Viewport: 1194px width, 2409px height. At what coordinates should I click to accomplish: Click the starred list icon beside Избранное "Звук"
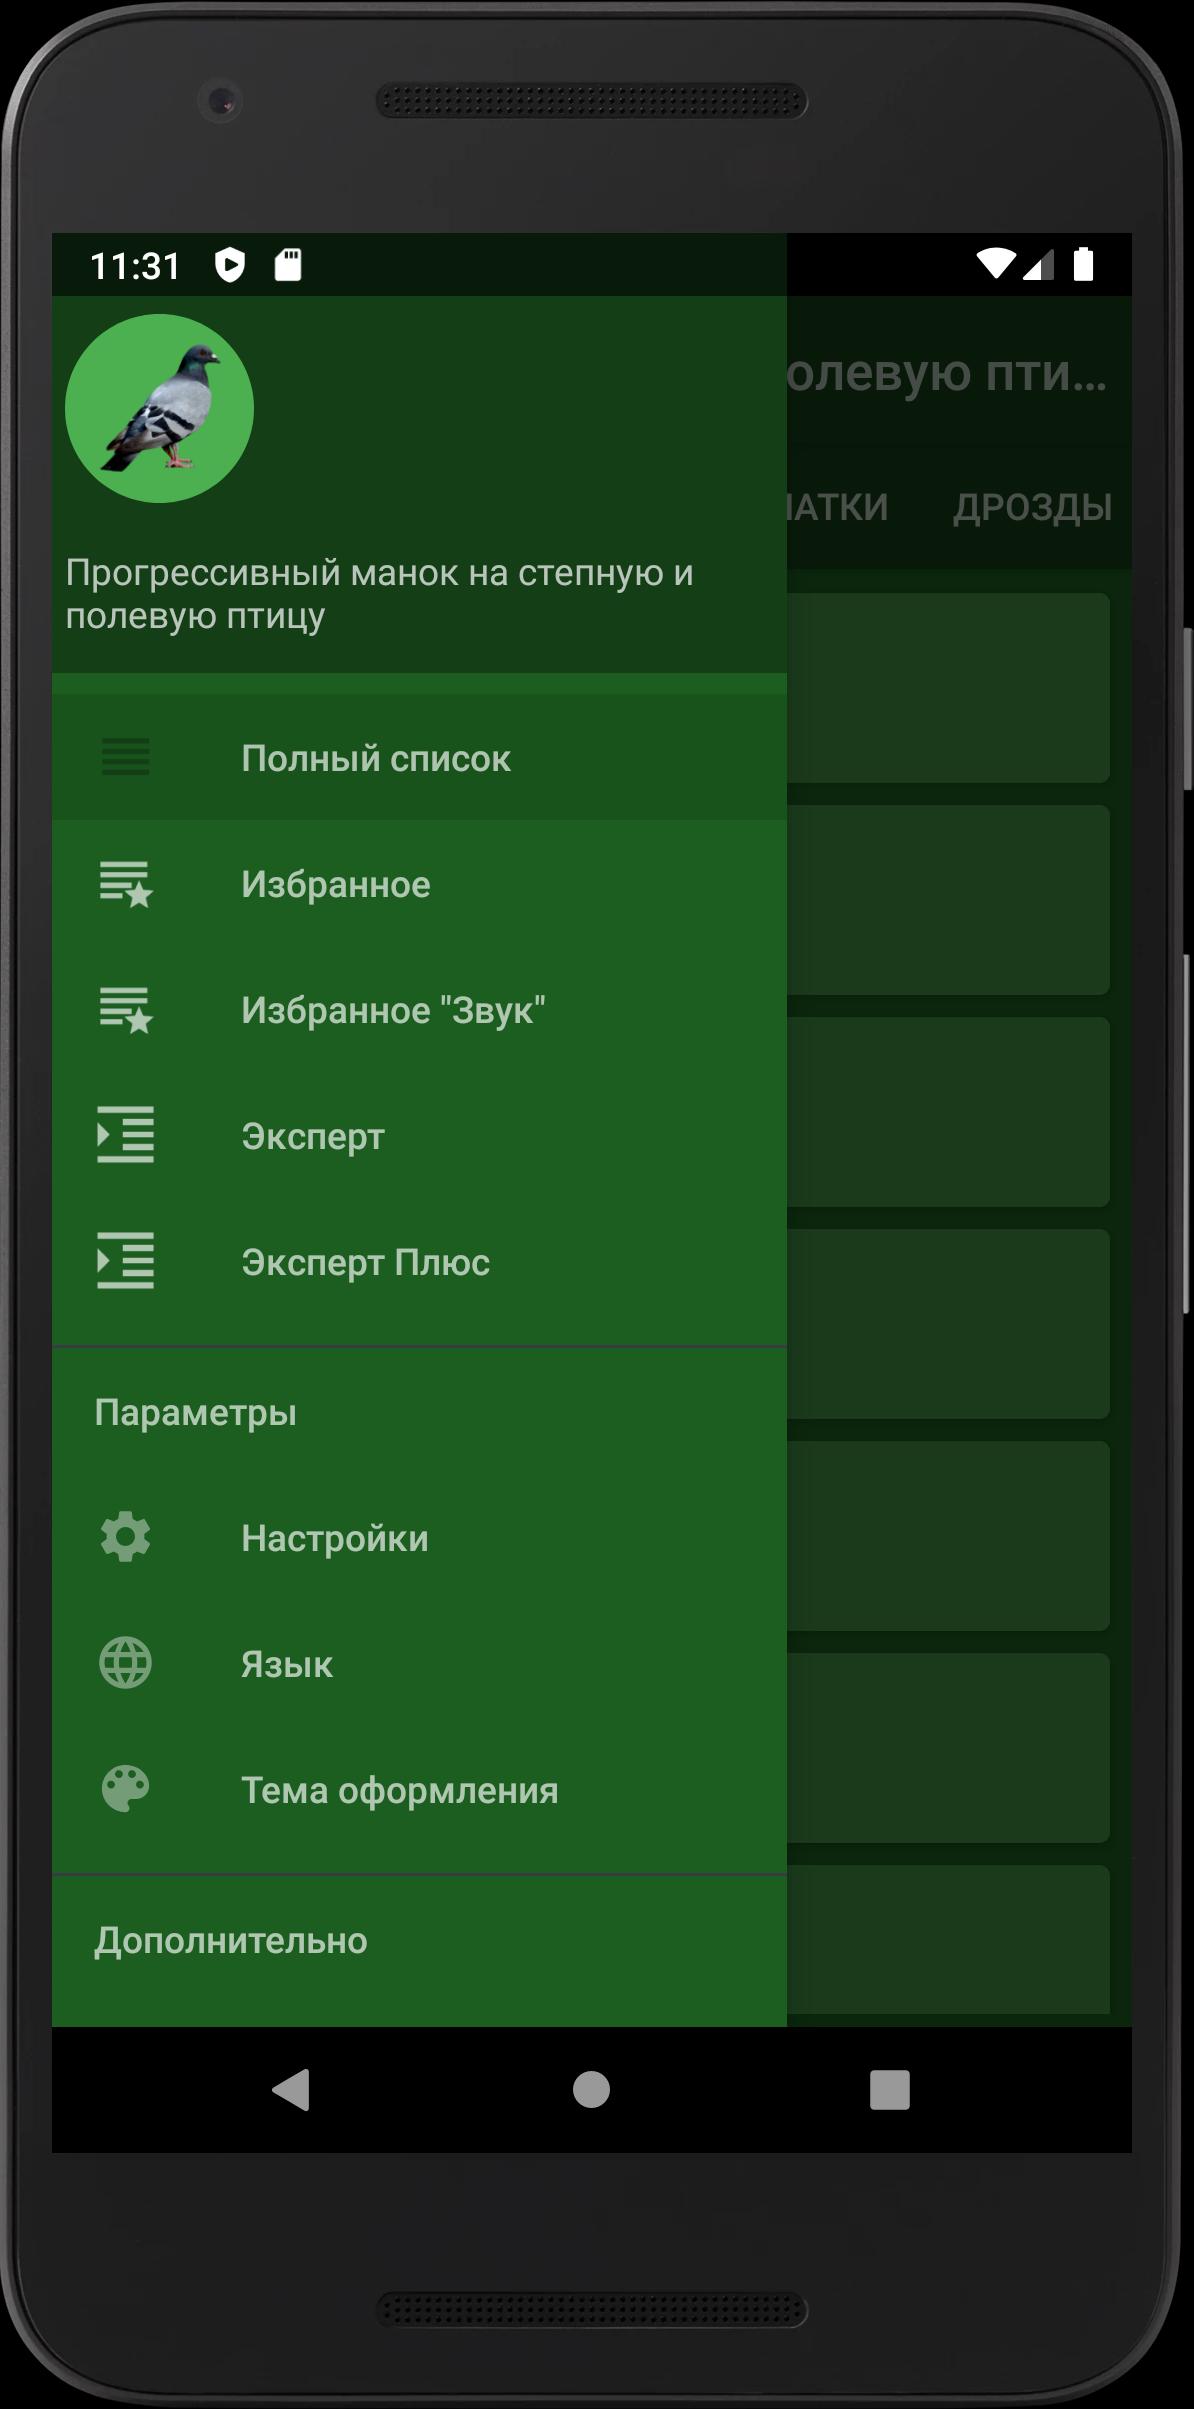(126, 1010)
